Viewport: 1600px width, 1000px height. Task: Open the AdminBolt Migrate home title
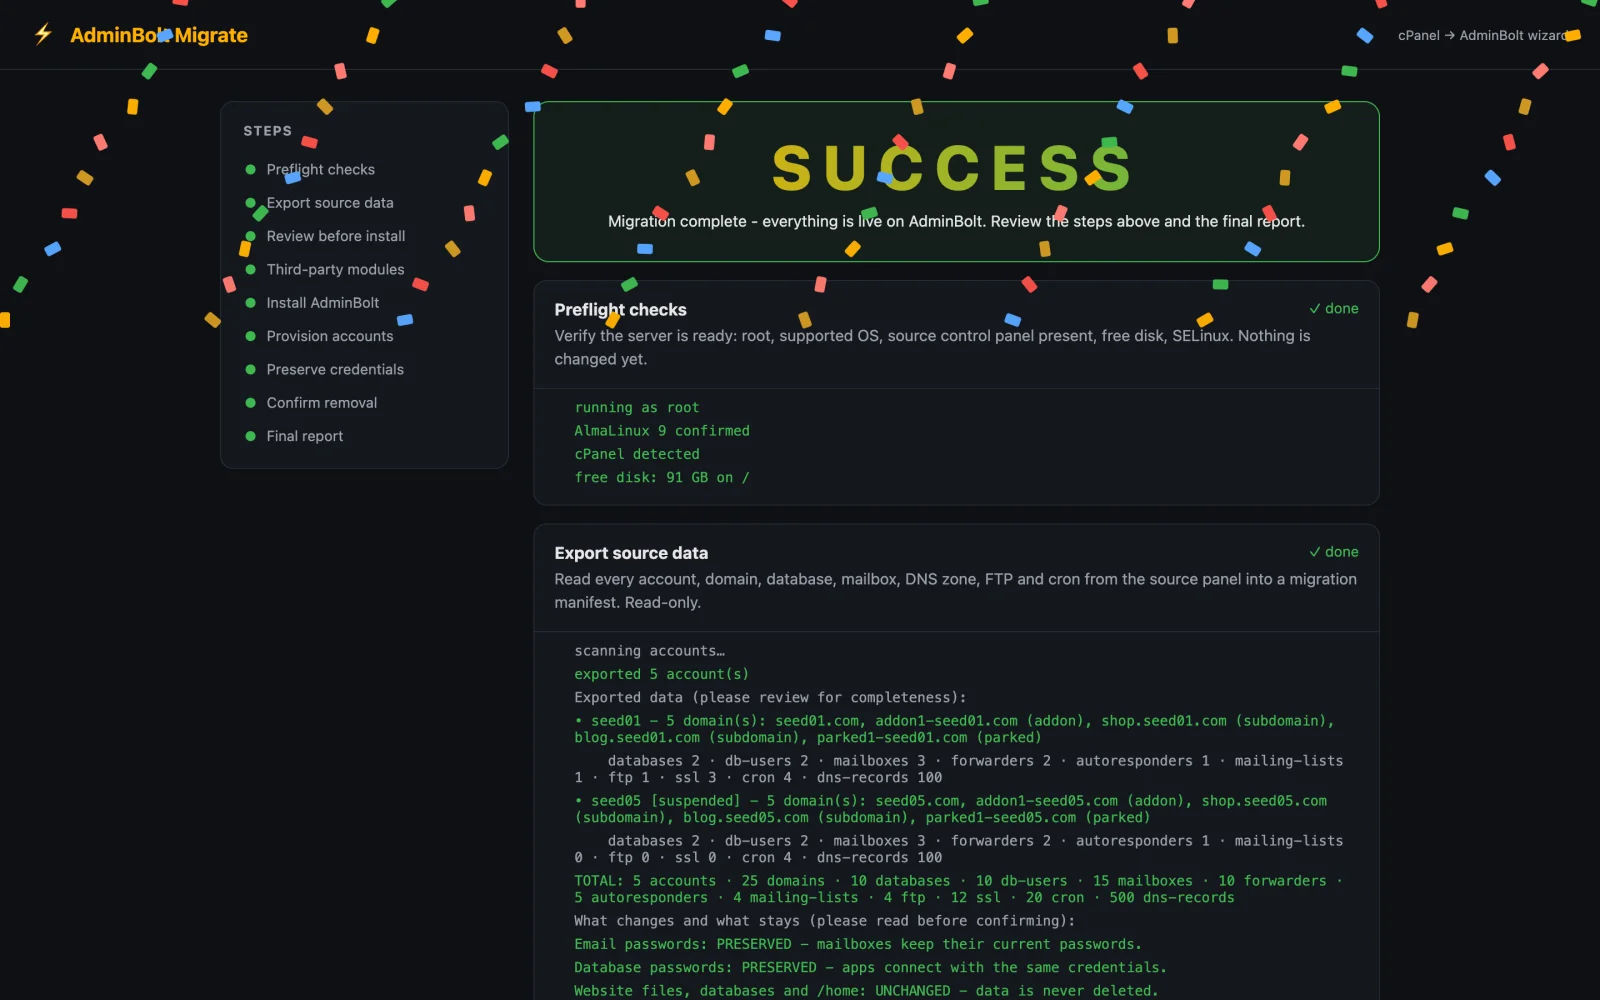click(159, 35)
